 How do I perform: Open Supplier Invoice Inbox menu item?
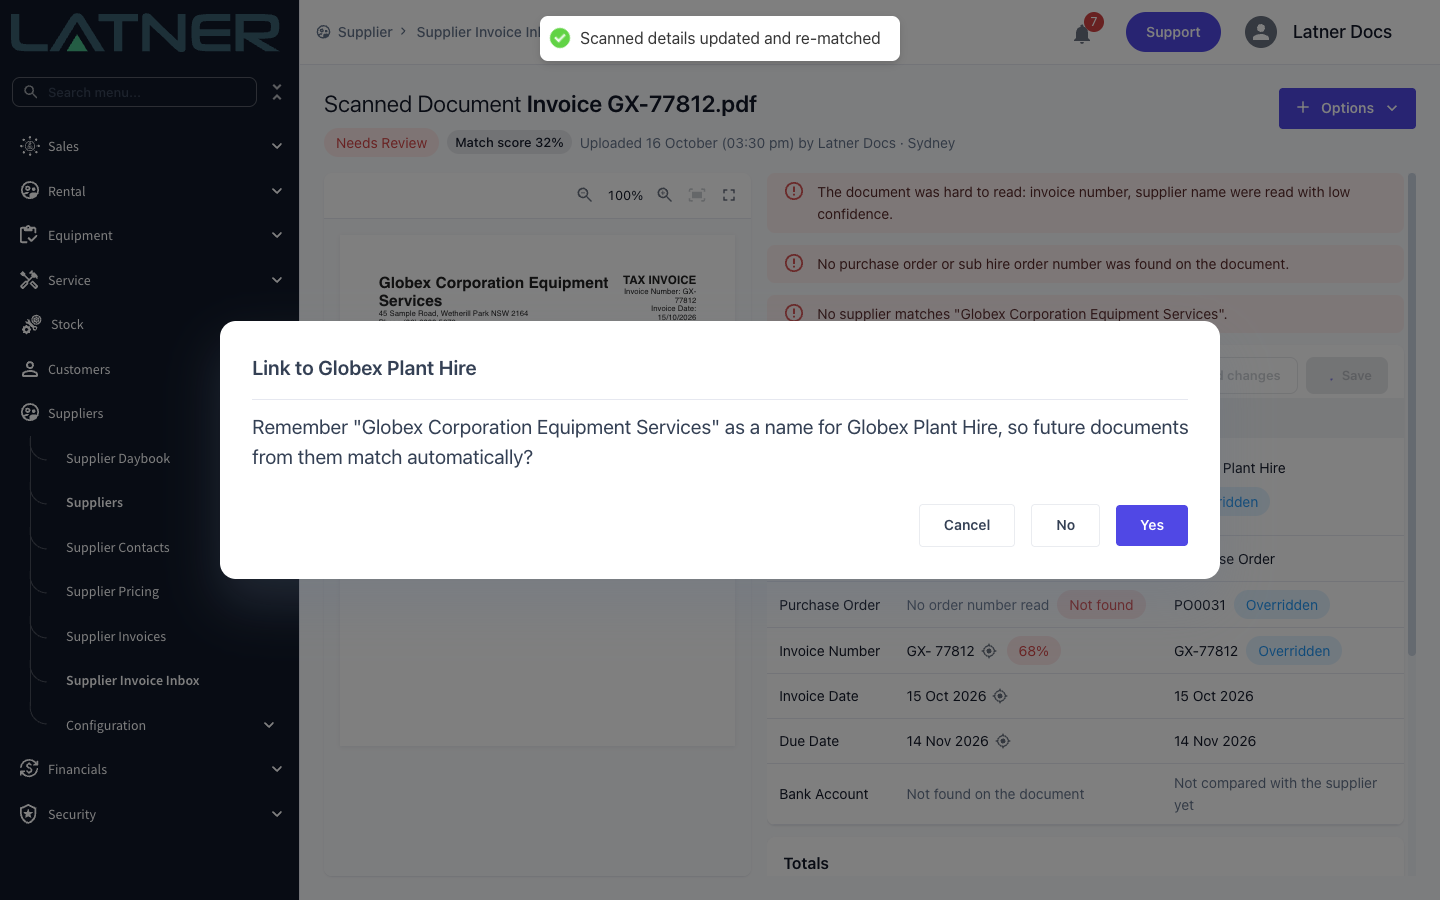pos(133,680)
